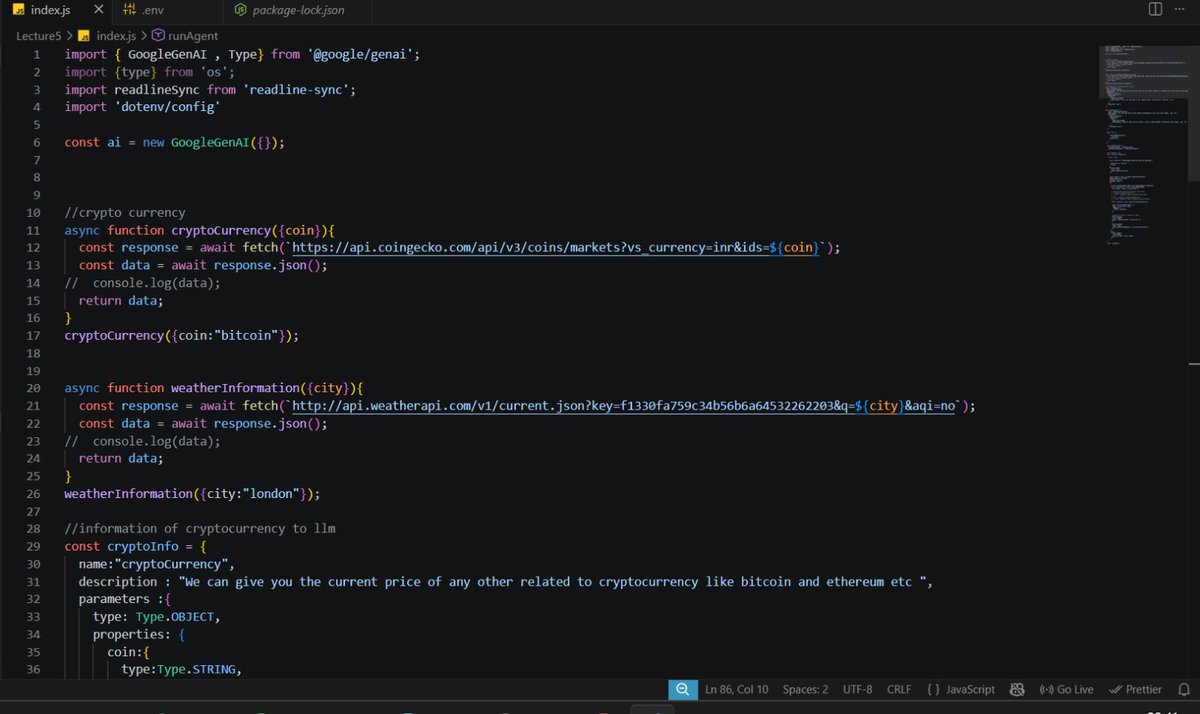
Task: Click the 'readline-sync' import string
Action: [x=297, y=89]
